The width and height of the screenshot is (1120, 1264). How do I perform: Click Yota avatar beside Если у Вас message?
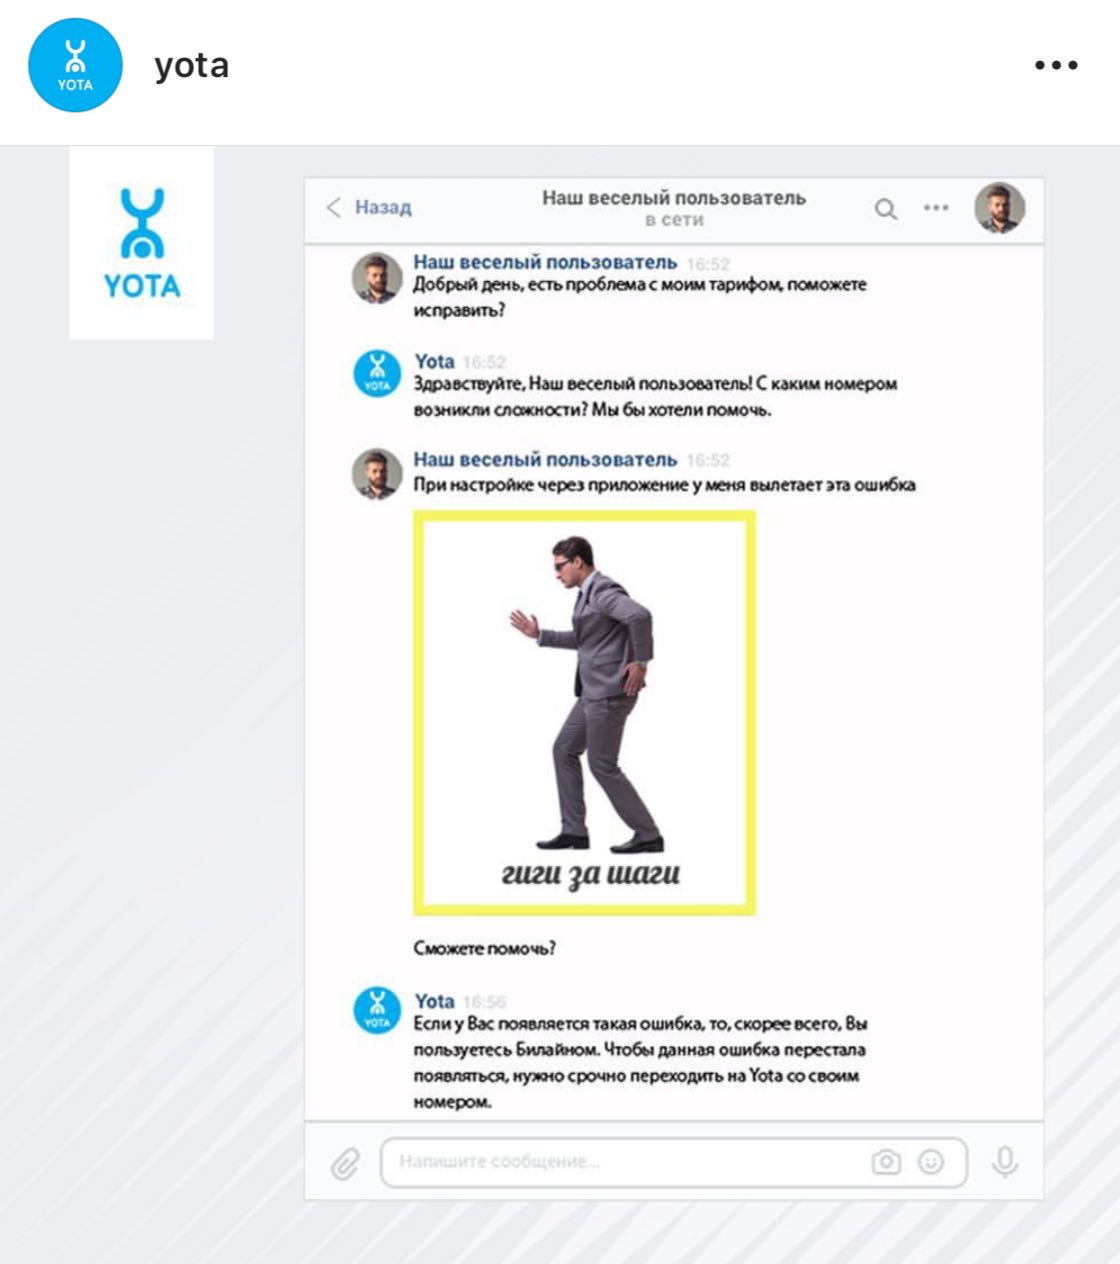click(378, 1010)
